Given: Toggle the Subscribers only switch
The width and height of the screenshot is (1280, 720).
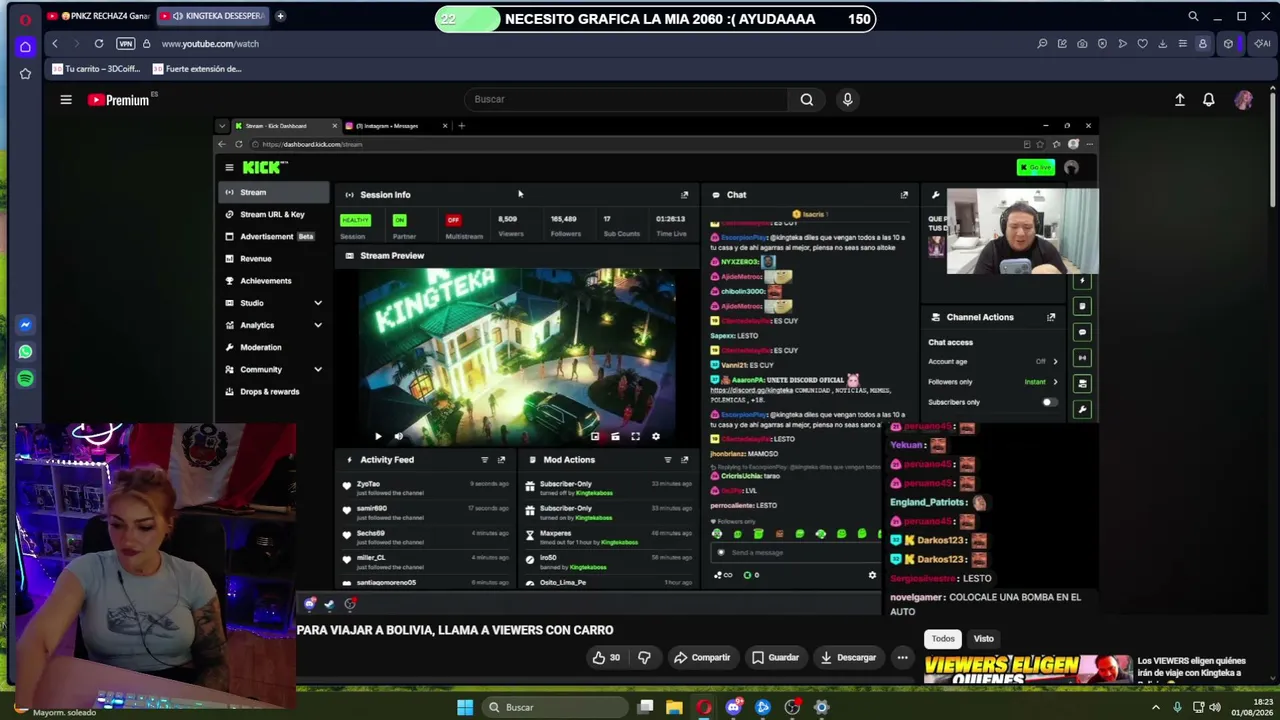Looking at the screenshot, I should (x=1048, y=402).
